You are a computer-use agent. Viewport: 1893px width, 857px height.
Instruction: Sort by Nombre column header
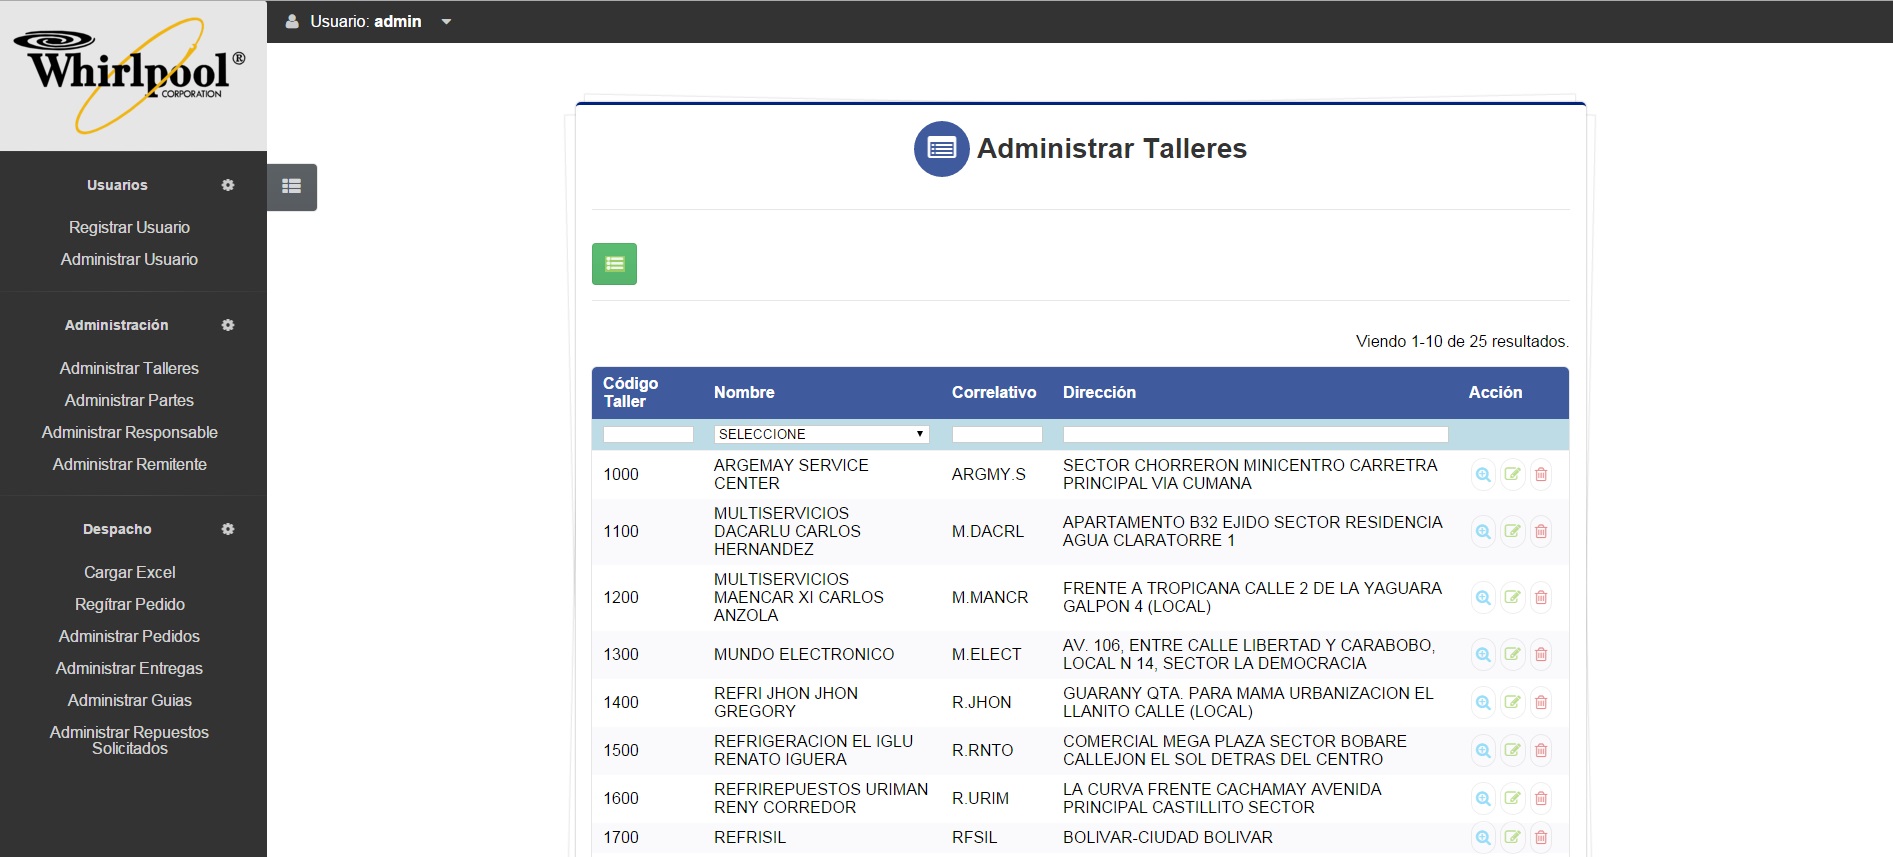(x=744, y=392)
